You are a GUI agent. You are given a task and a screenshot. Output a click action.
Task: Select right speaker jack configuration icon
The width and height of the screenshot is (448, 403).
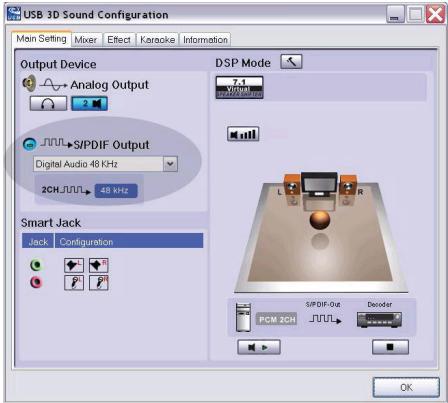tap(99, 266)
